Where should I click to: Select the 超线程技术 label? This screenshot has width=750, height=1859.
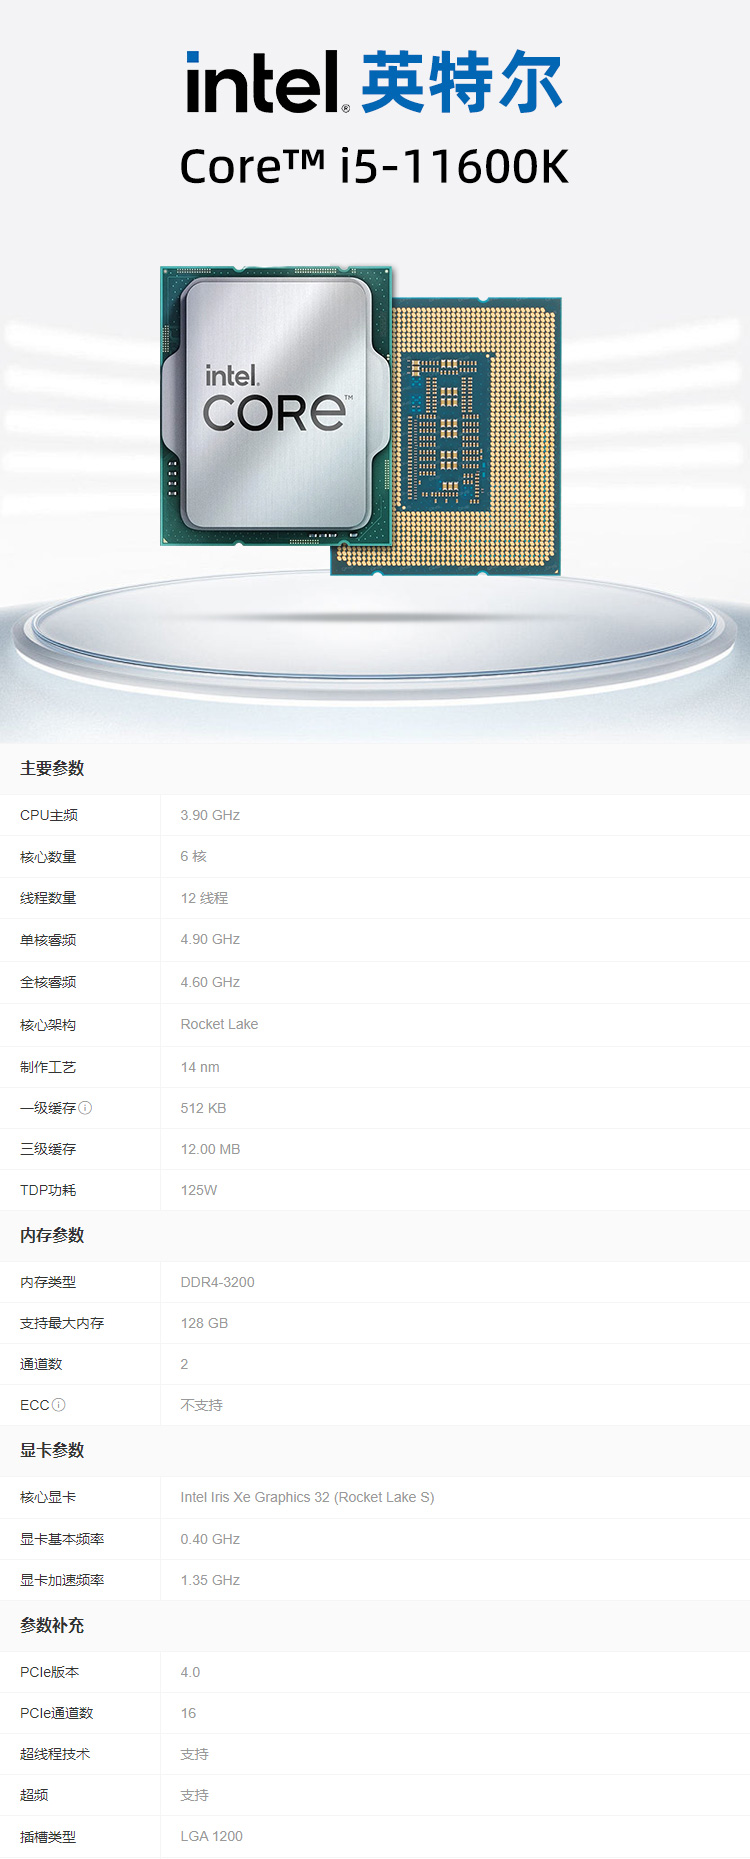tap(55, 1754)
